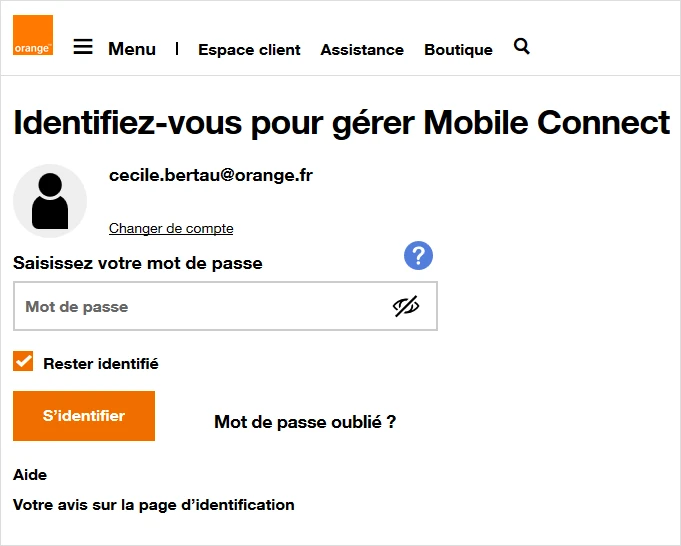Open the hamburger menu icon

coord(83,47)
